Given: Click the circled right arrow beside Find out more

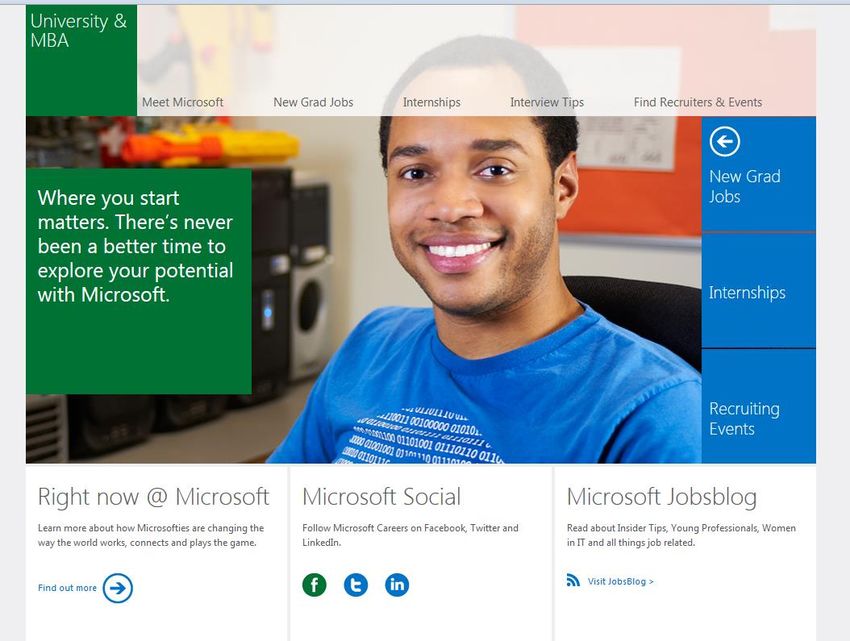Looking at the screenshot, I should tap(118, 588).
